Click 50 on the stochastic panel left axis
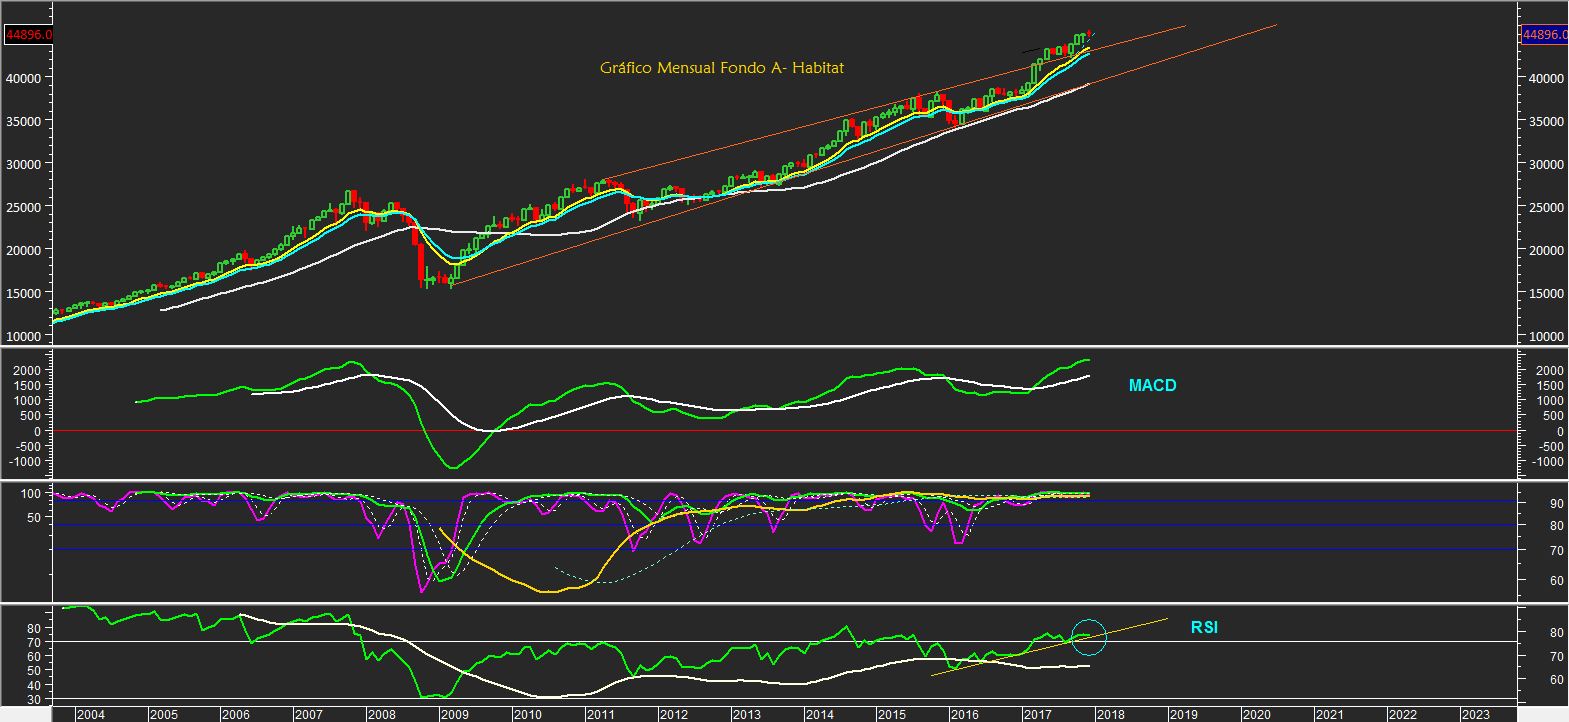 click(x=33, y=518)
